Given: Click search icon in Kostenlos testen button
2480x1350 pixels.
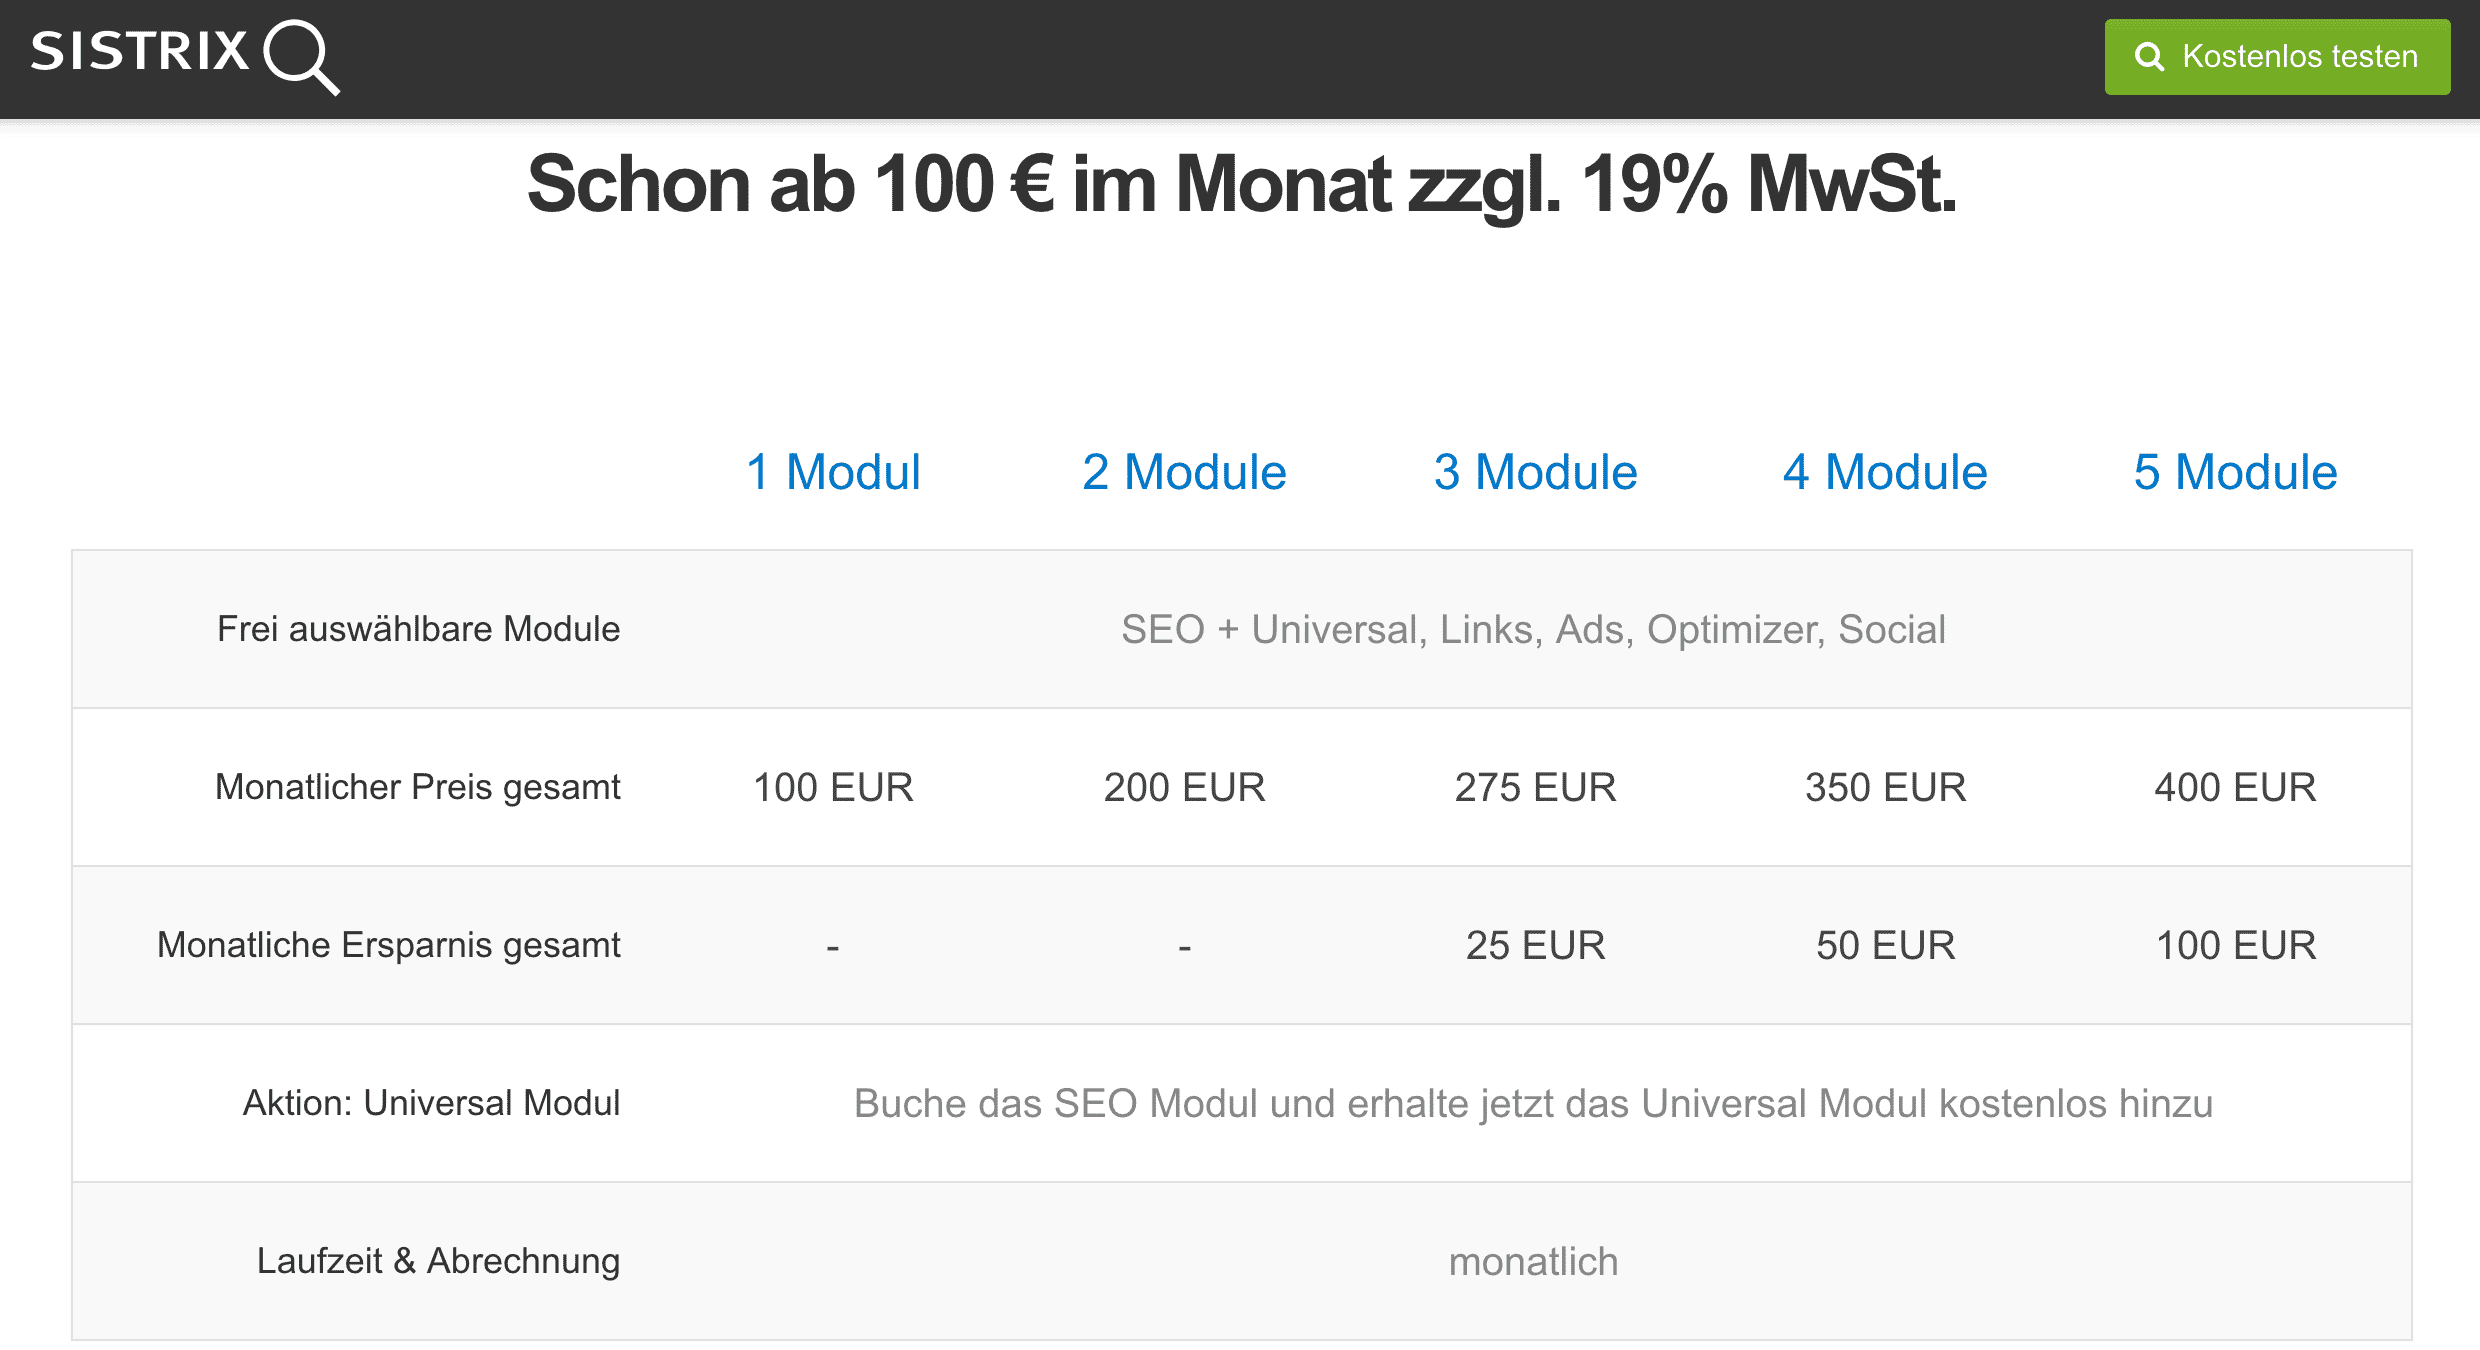Looking at the screenshot, I should click(2149, 57).
